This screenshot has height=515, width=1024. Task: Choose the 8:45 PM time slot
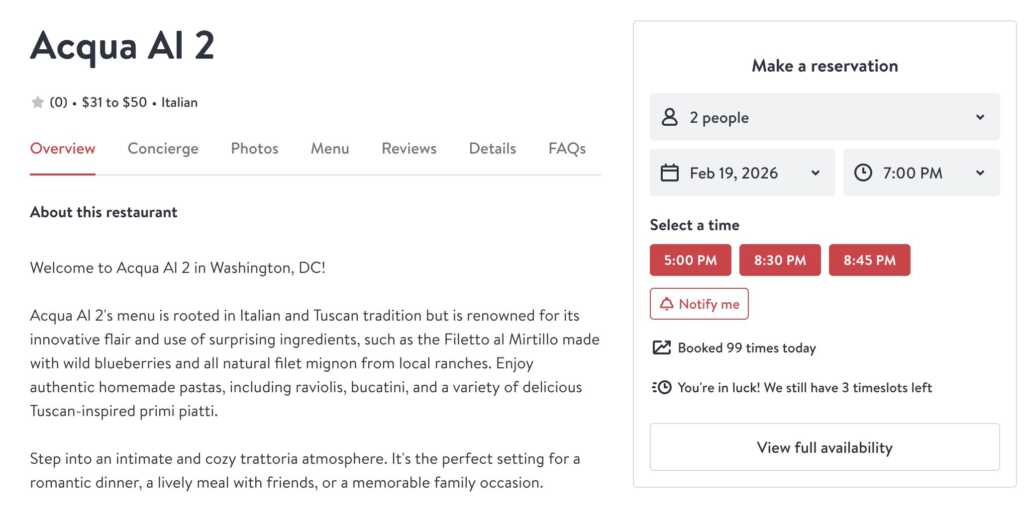pyautogui.click(x=869, y=260)
